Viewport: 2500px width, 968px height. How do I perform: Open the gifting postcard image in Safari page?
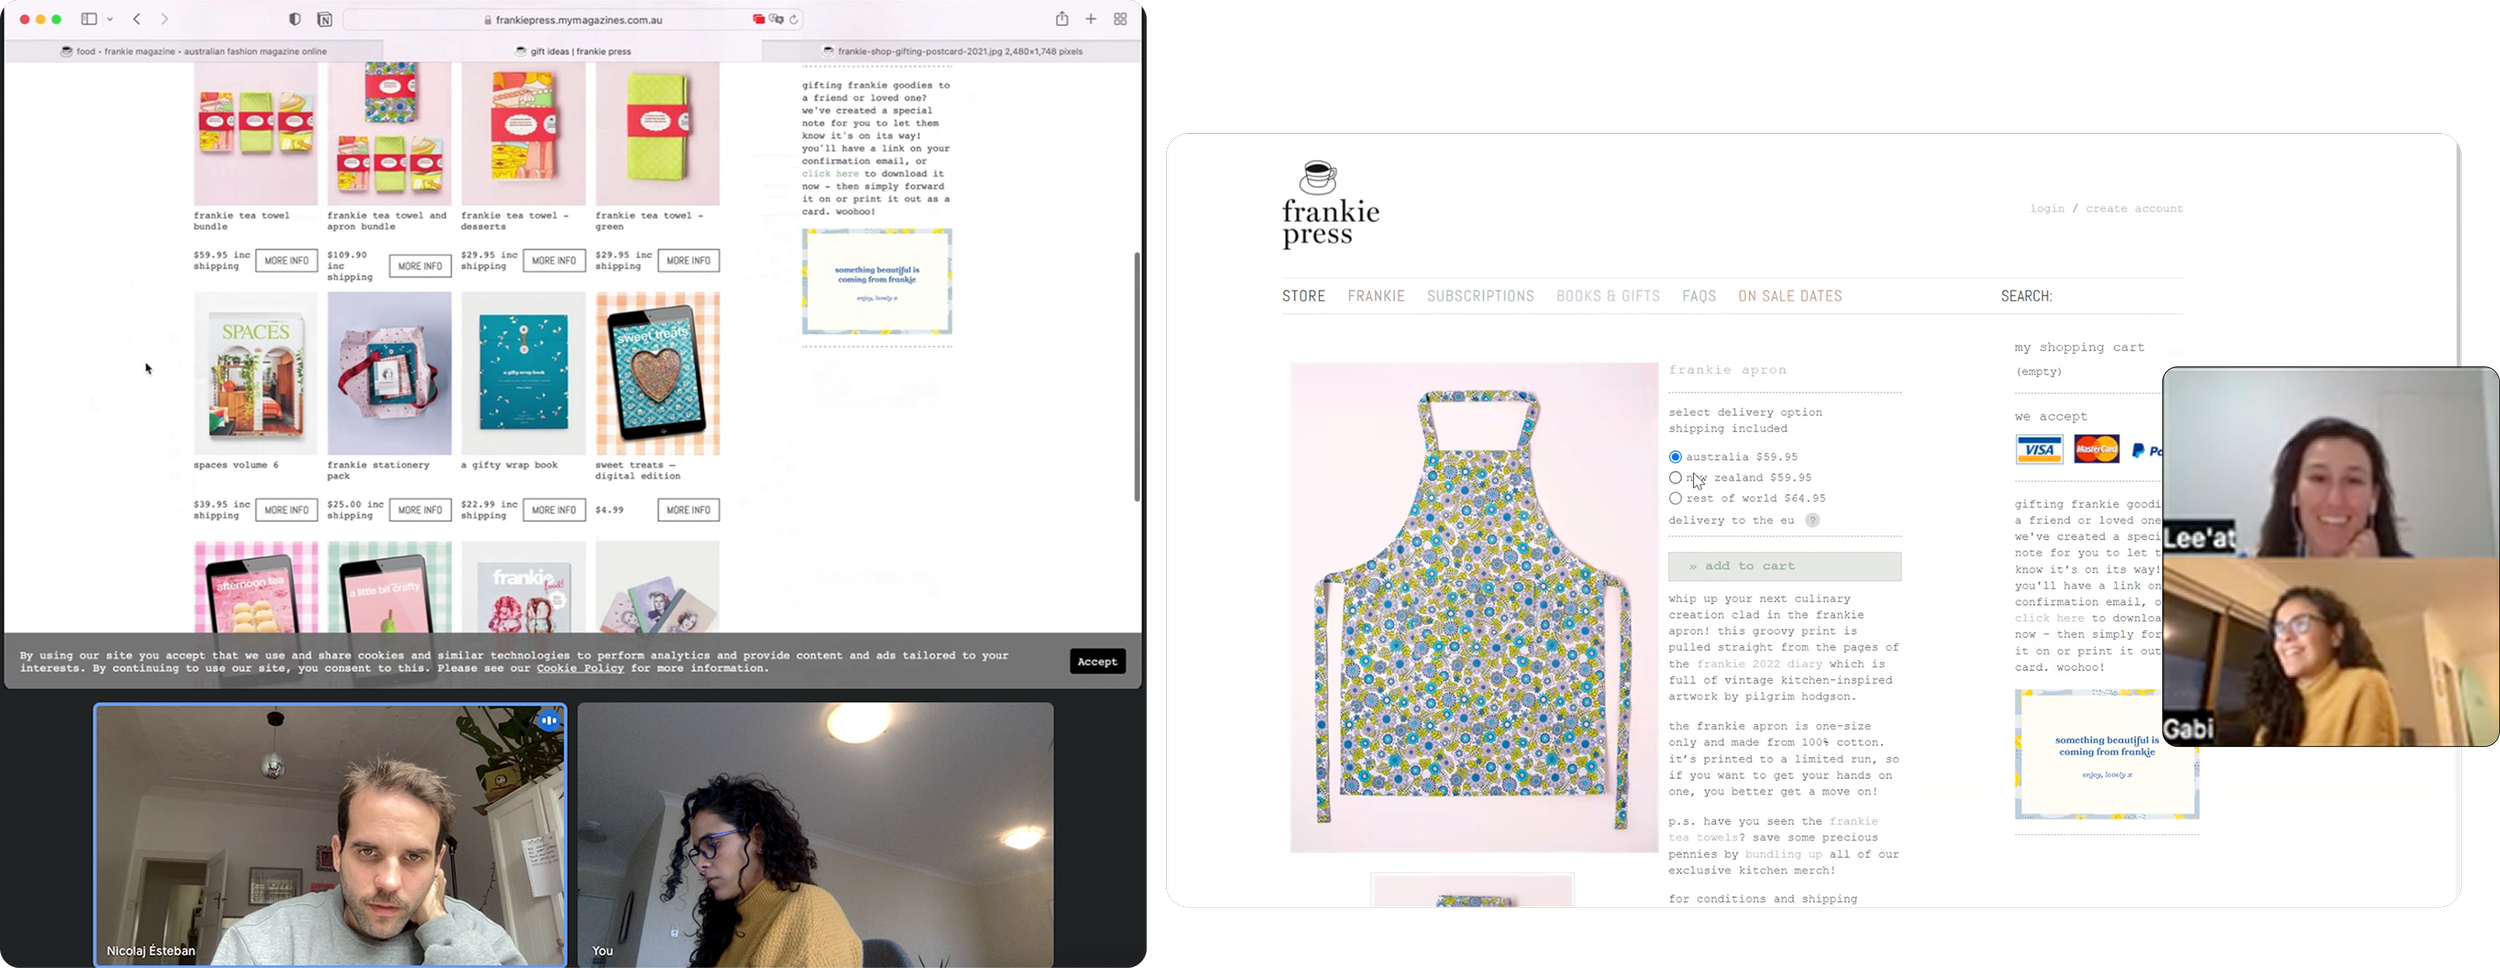(x=877, y=281)
